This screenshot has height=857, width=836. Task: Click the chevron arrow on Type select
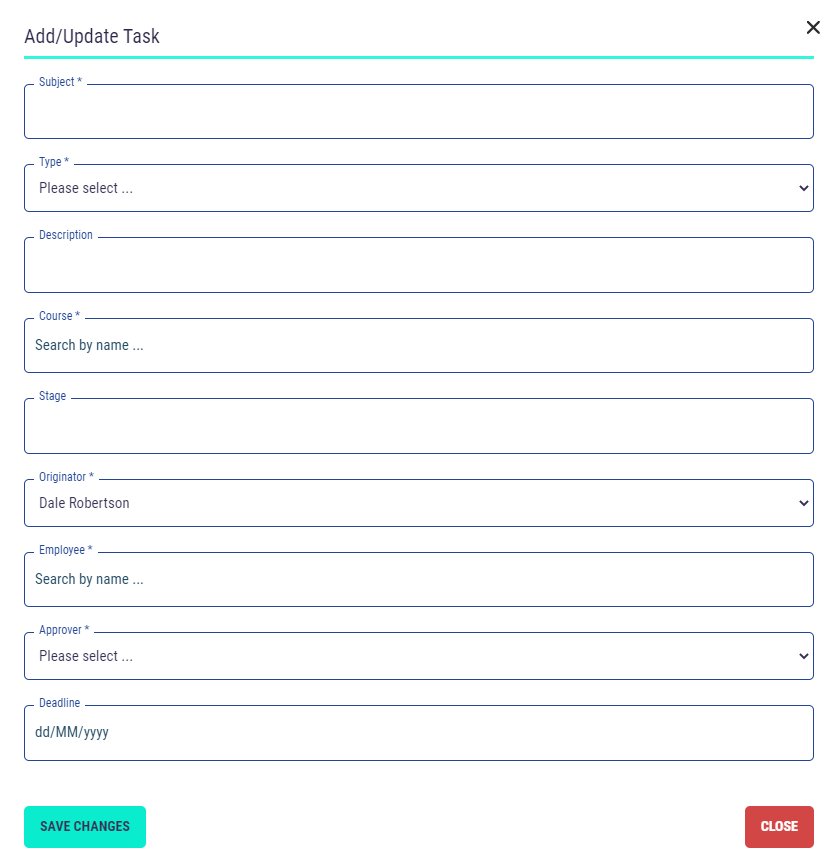804,188
